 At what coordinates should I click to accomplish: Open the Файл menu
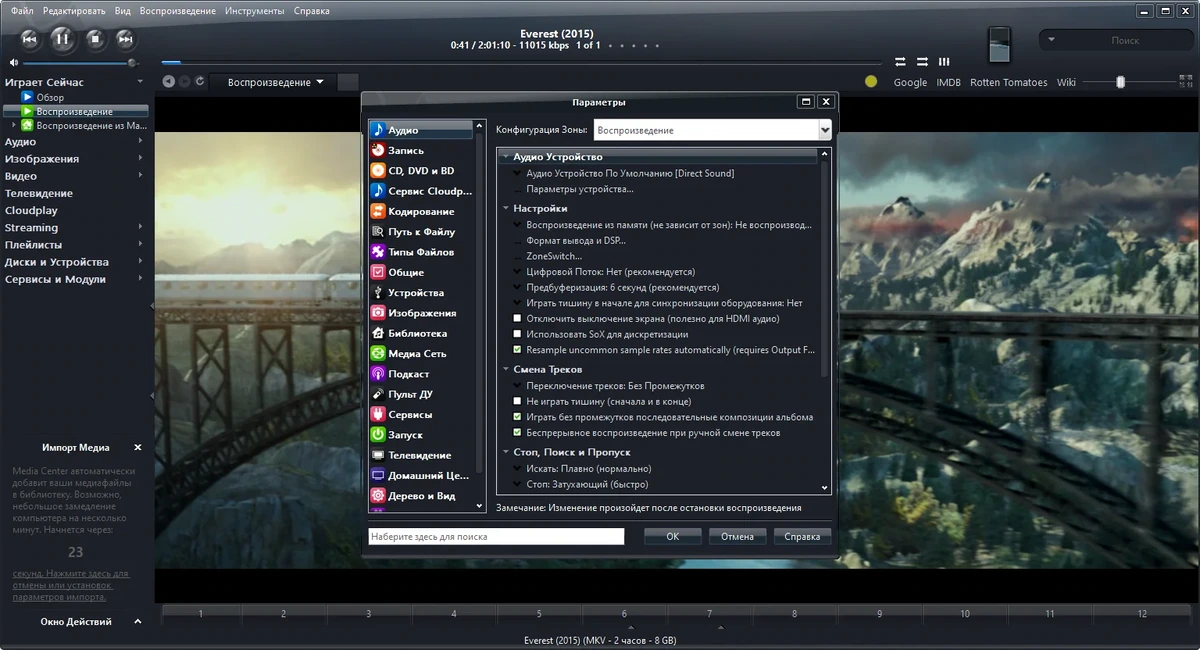coord(22,11)
